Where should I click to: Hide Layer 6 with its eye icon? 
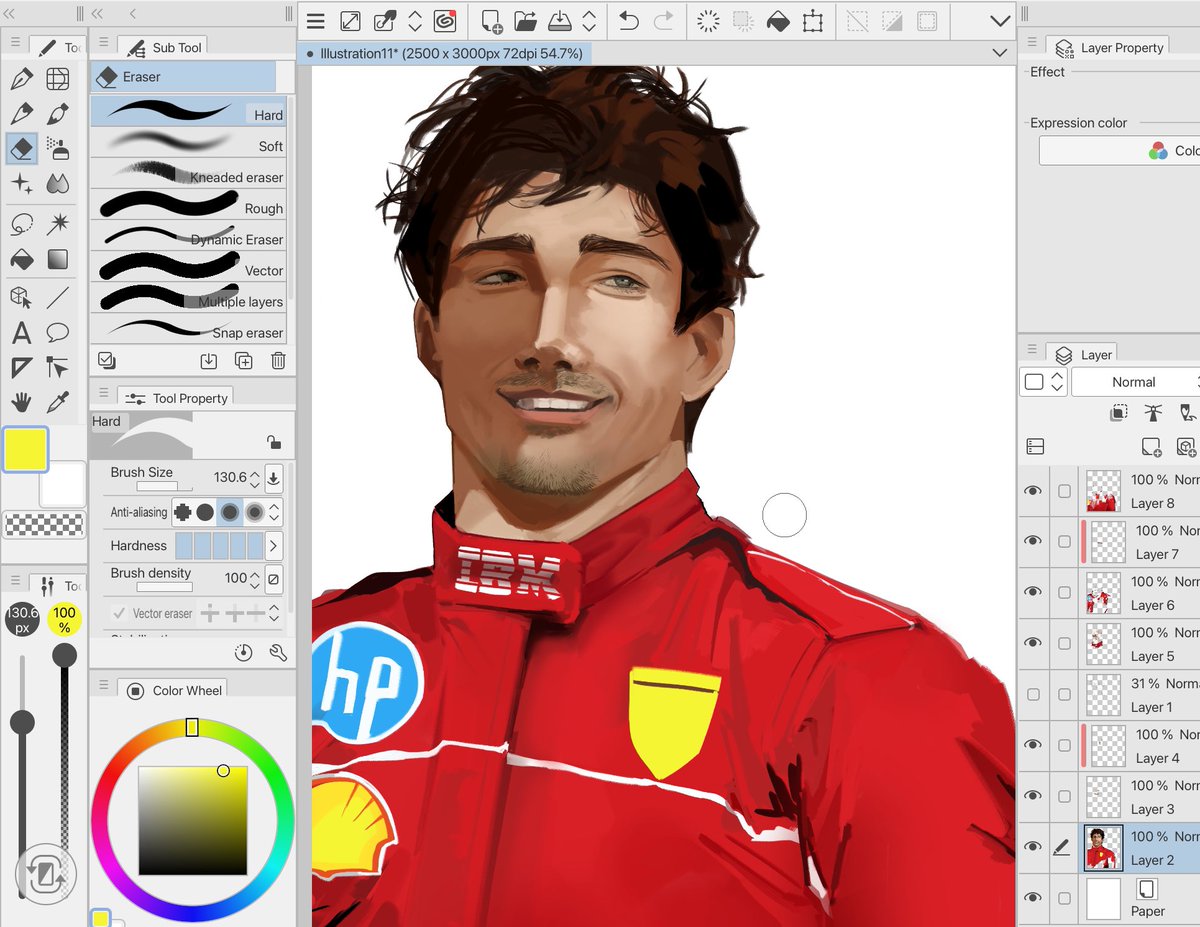(x=1033, y=592)
